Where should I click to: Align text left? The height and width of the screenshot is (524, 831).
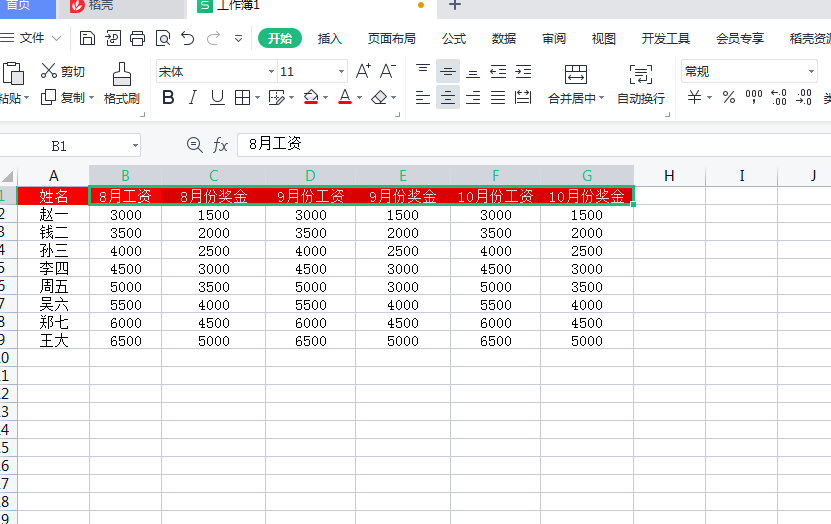[x=423, y=97]
